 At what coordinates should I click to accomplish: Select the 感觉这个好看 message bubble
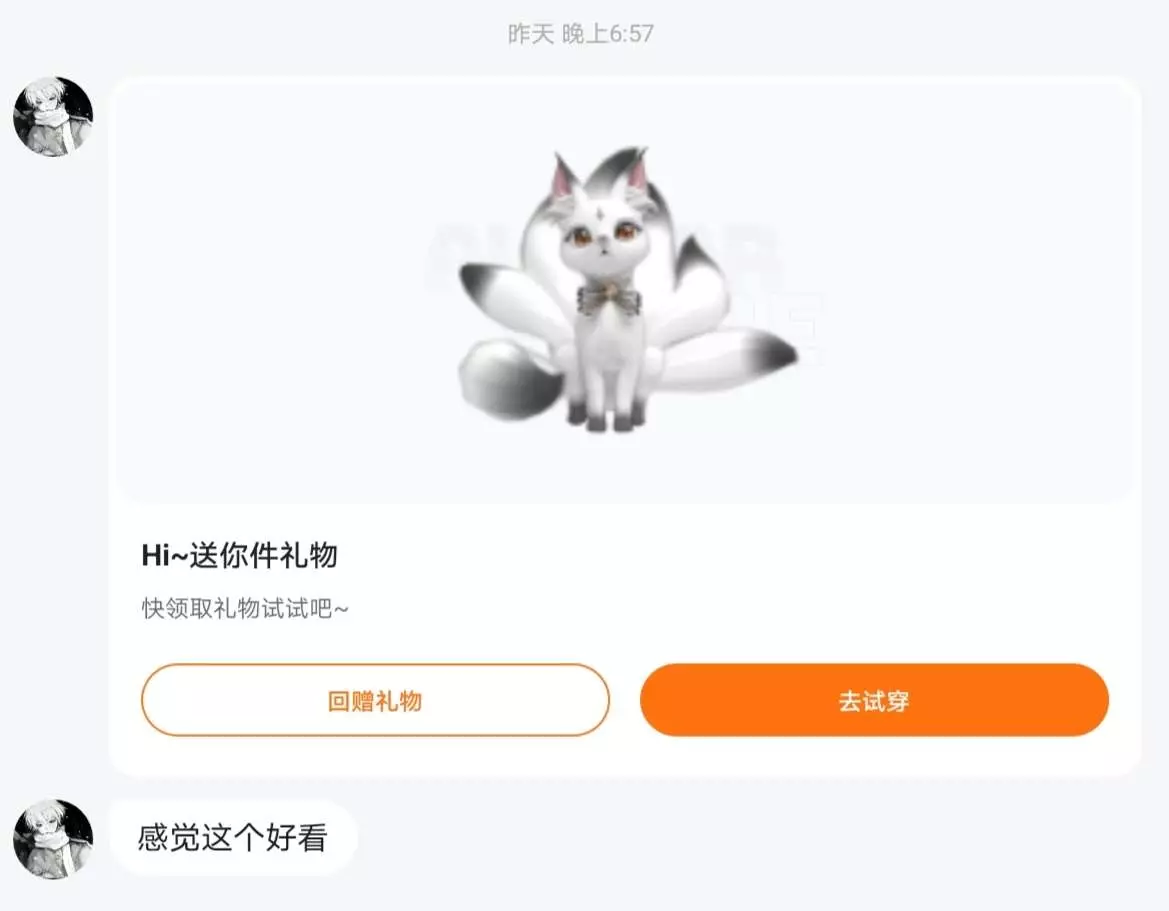233,838
